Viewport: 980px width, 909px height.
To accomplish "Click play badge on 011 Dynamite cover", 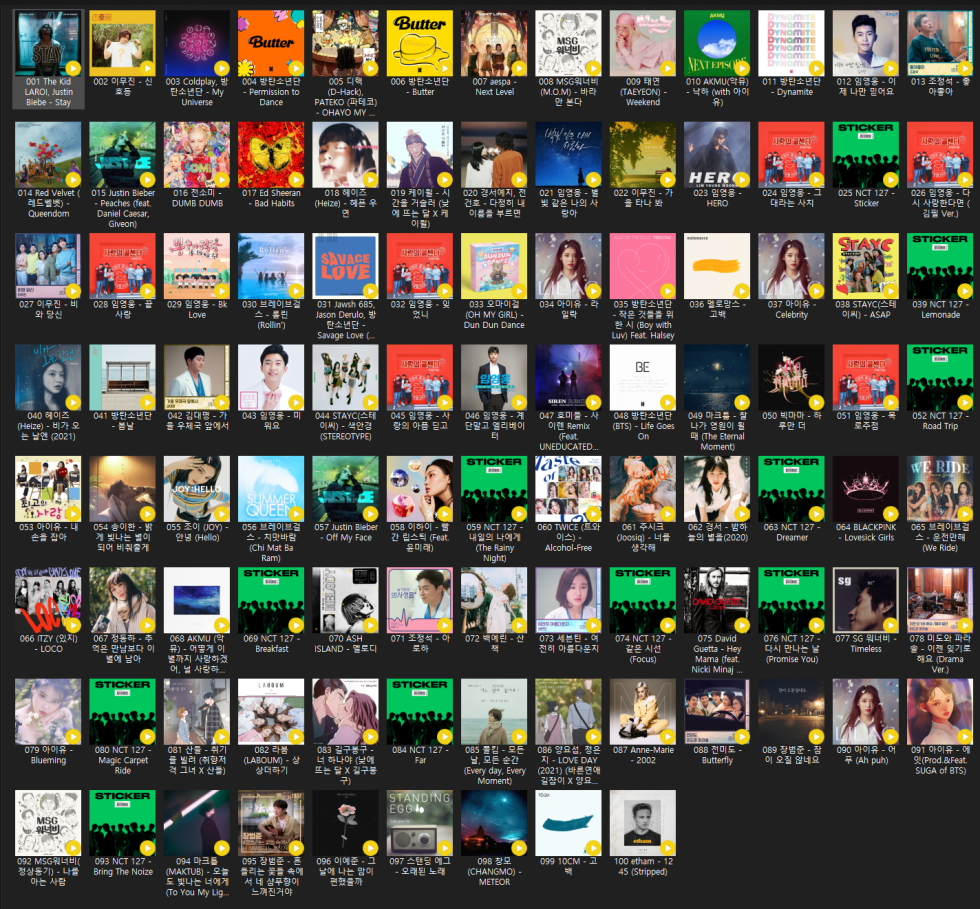I will 816,68.
